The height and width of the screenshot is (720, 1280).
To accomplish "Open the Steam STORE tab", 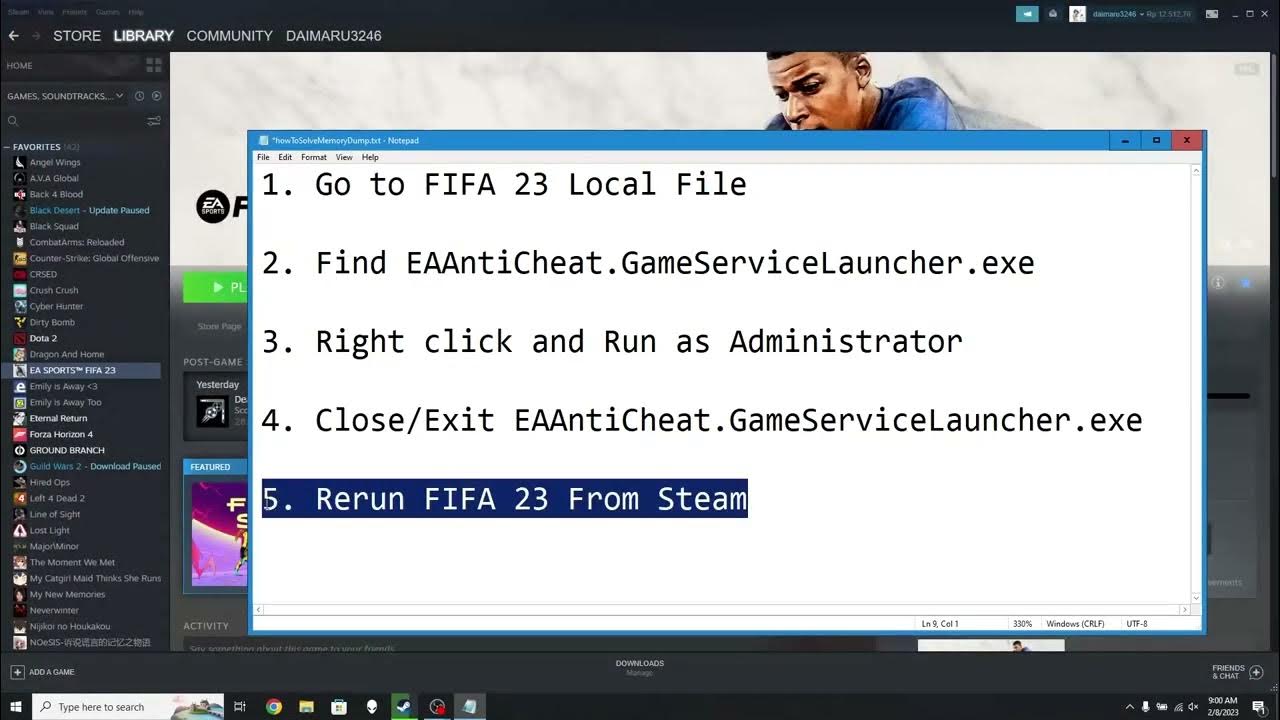I will (77, 36).
